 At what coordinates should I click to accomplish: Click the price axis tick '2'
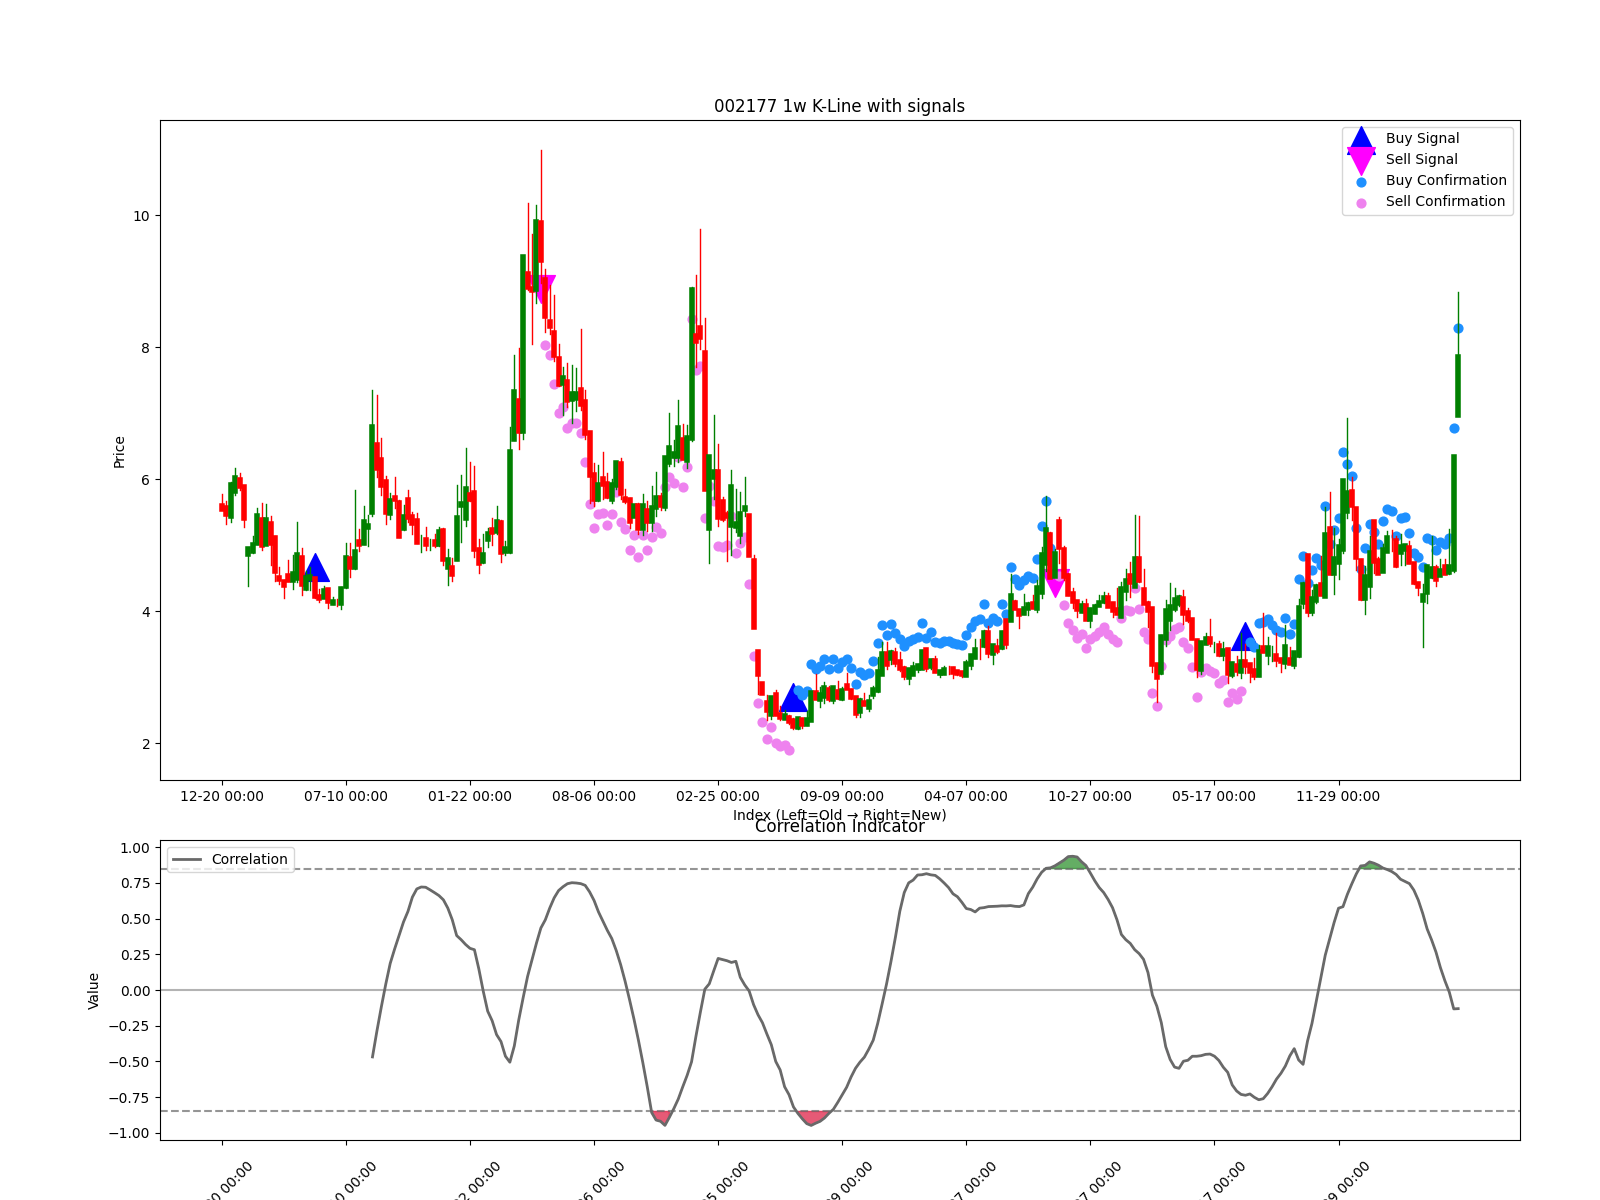point(145,744)
